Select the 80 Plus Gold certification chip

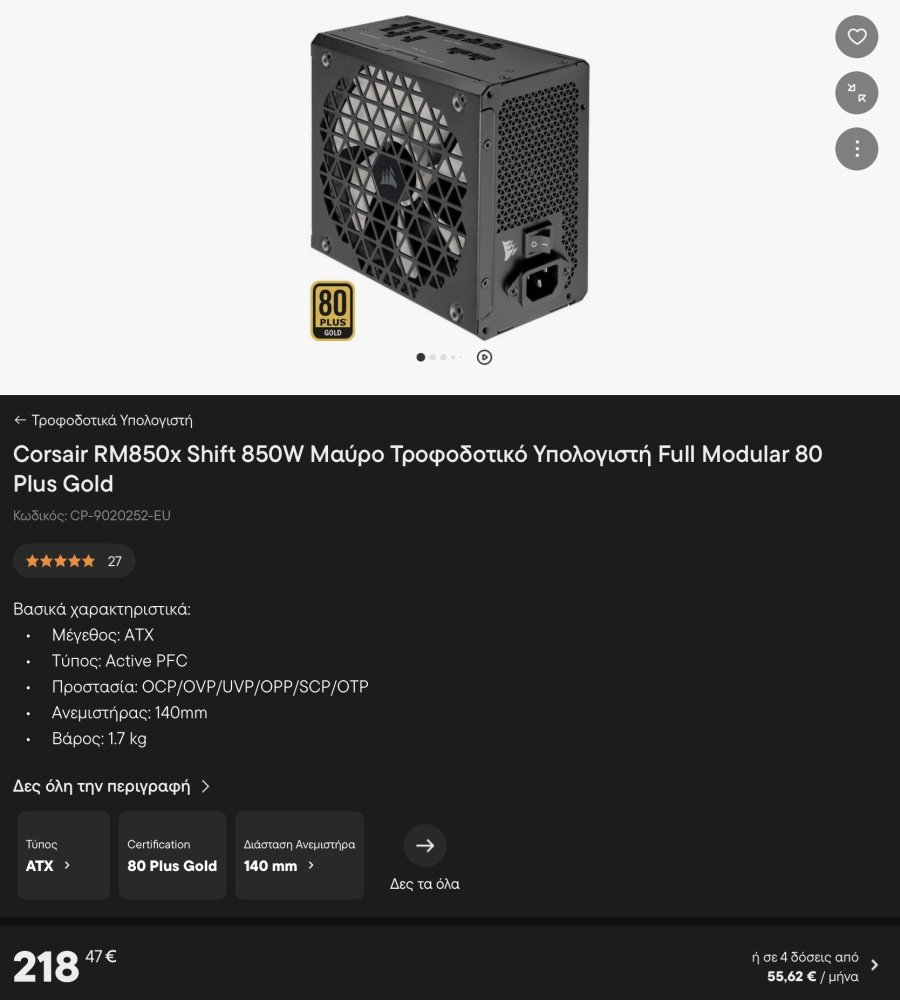[172, 855]
